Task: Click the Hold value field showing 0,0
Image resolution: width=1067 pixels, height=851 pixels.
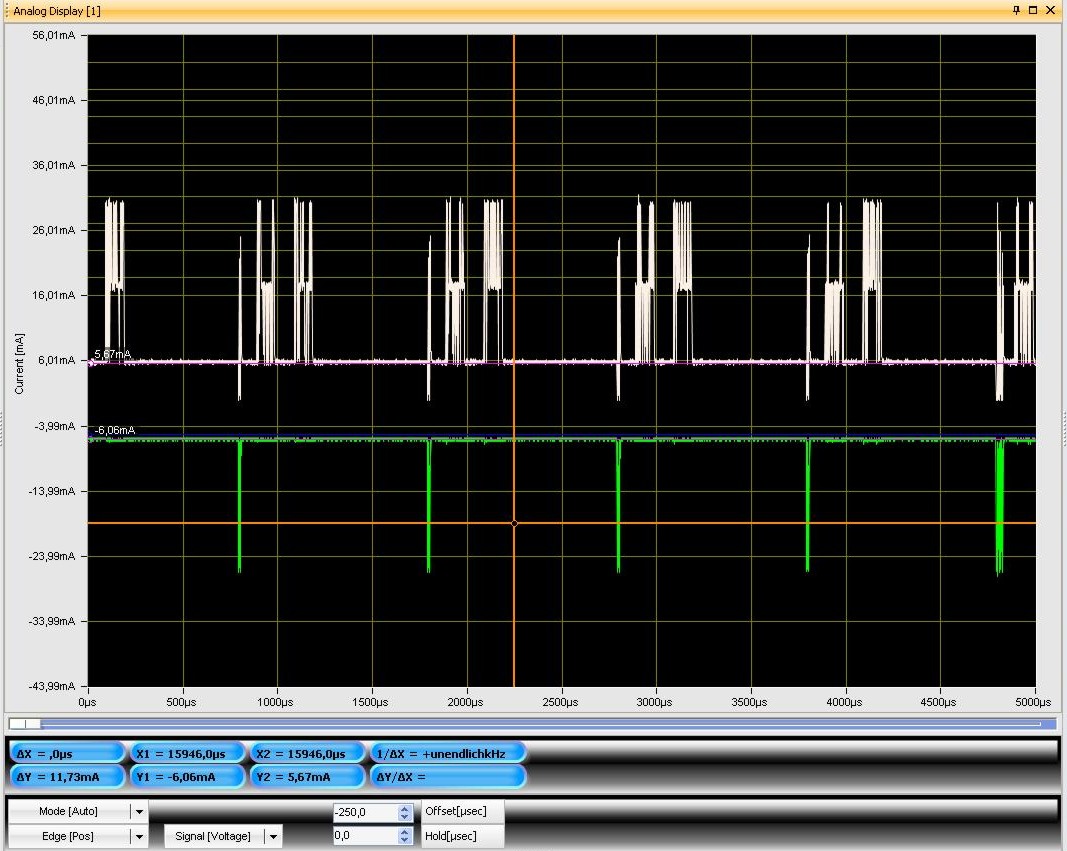Action: click(x=365, y=835)
